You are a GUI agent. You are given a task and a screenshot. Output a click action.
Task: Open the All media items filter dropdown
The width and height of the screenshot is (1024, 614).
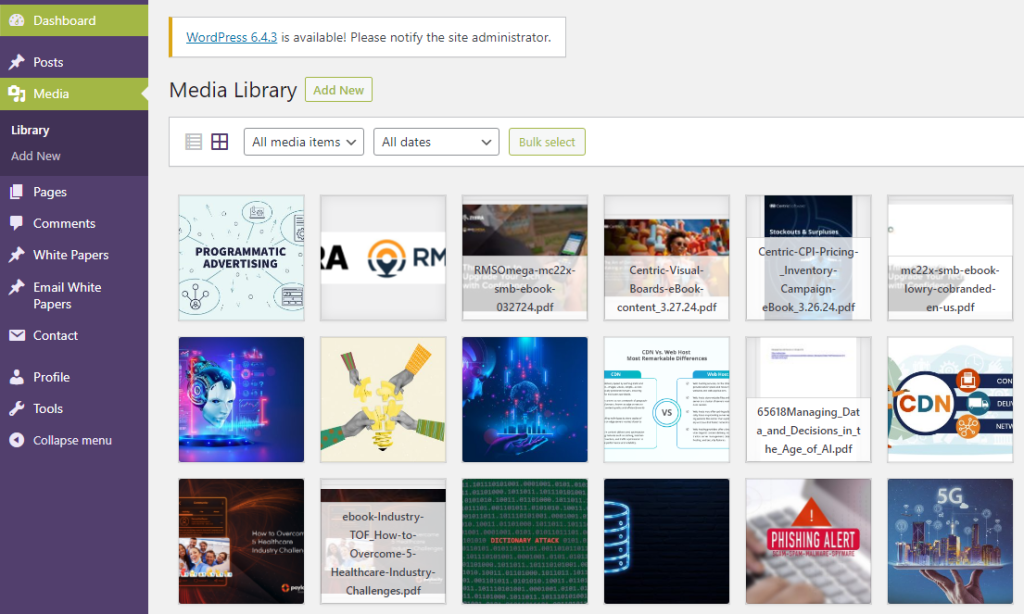304,142
